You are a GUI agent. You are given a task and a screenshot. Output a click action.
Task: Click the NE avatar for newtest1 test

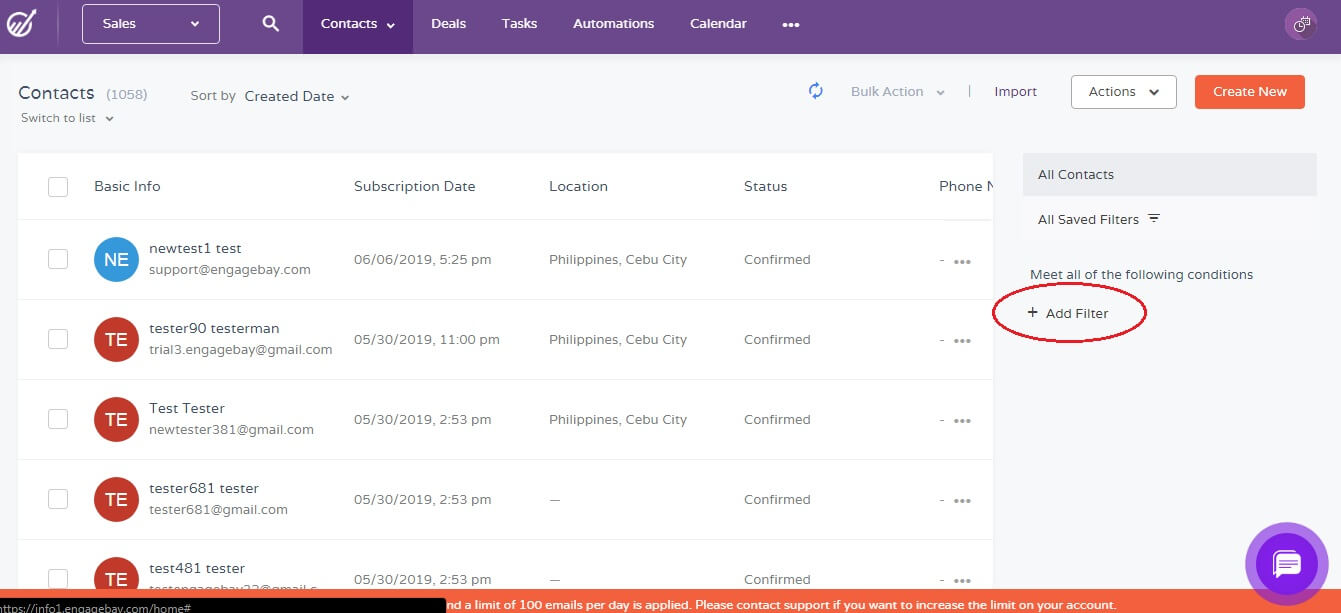(116, 259)
